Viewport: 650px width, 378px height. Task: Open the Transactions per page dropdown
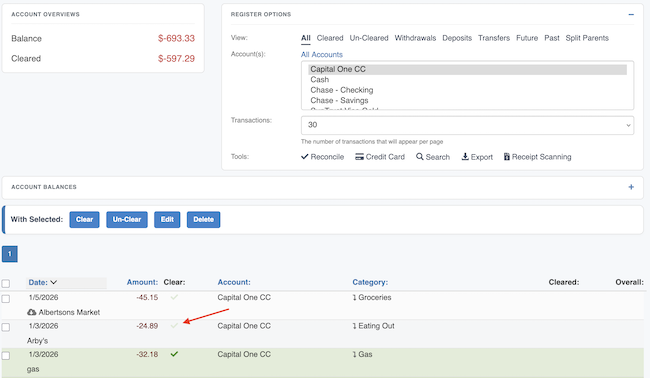(467, 125)
